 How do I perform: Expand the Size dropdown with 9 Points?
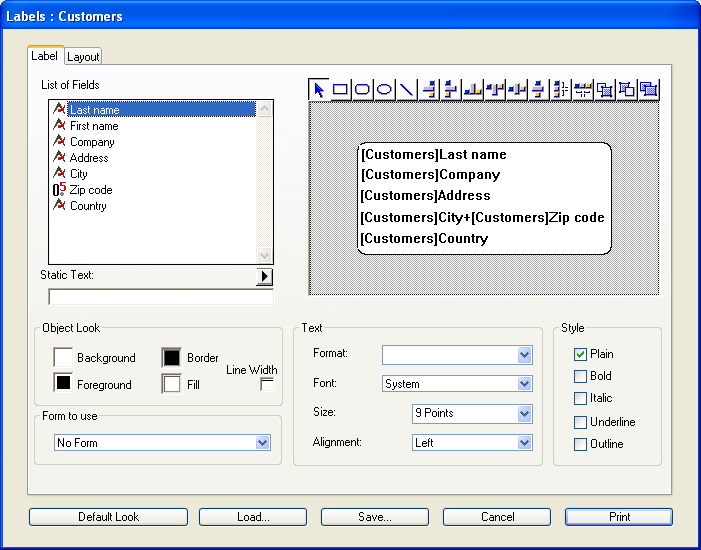(x=472, y=414)
